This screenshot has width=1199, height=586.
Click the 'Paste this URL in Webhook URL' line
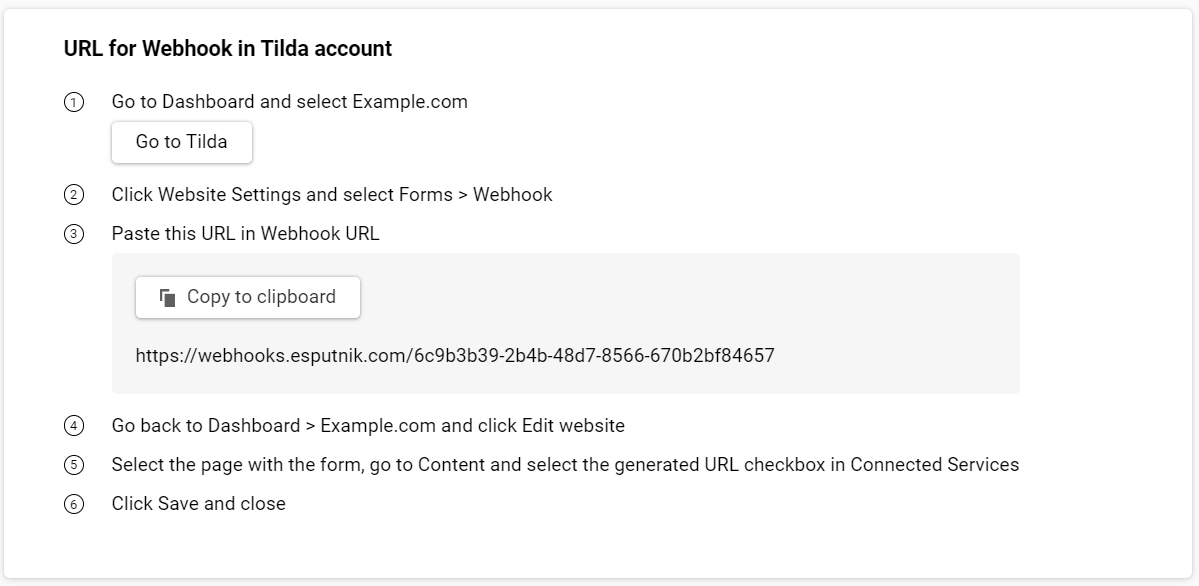[x=245, y=234]
